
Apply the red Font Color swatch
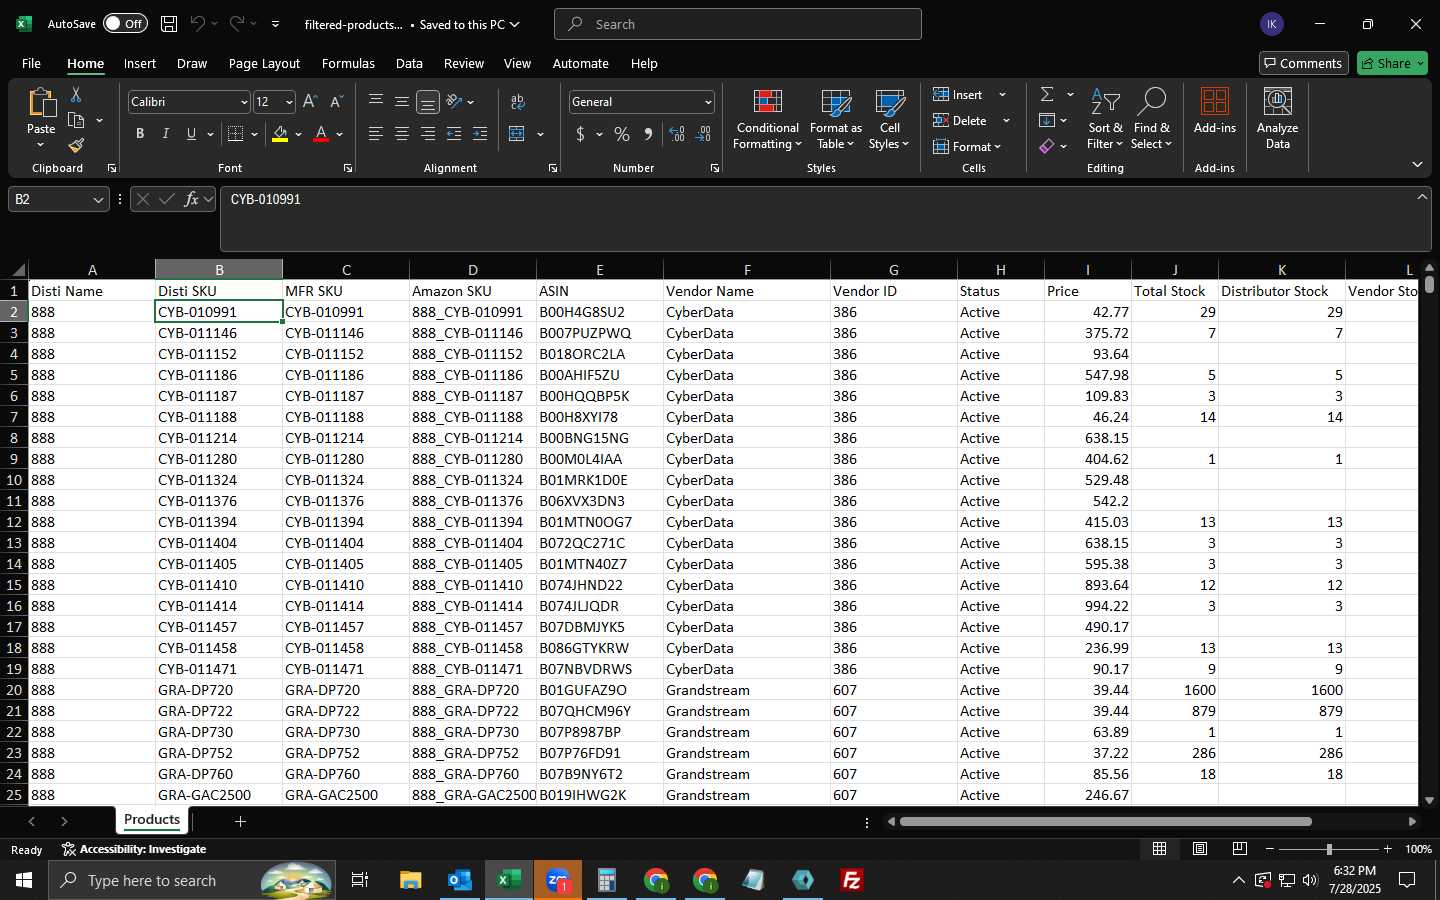coord(321,134)
